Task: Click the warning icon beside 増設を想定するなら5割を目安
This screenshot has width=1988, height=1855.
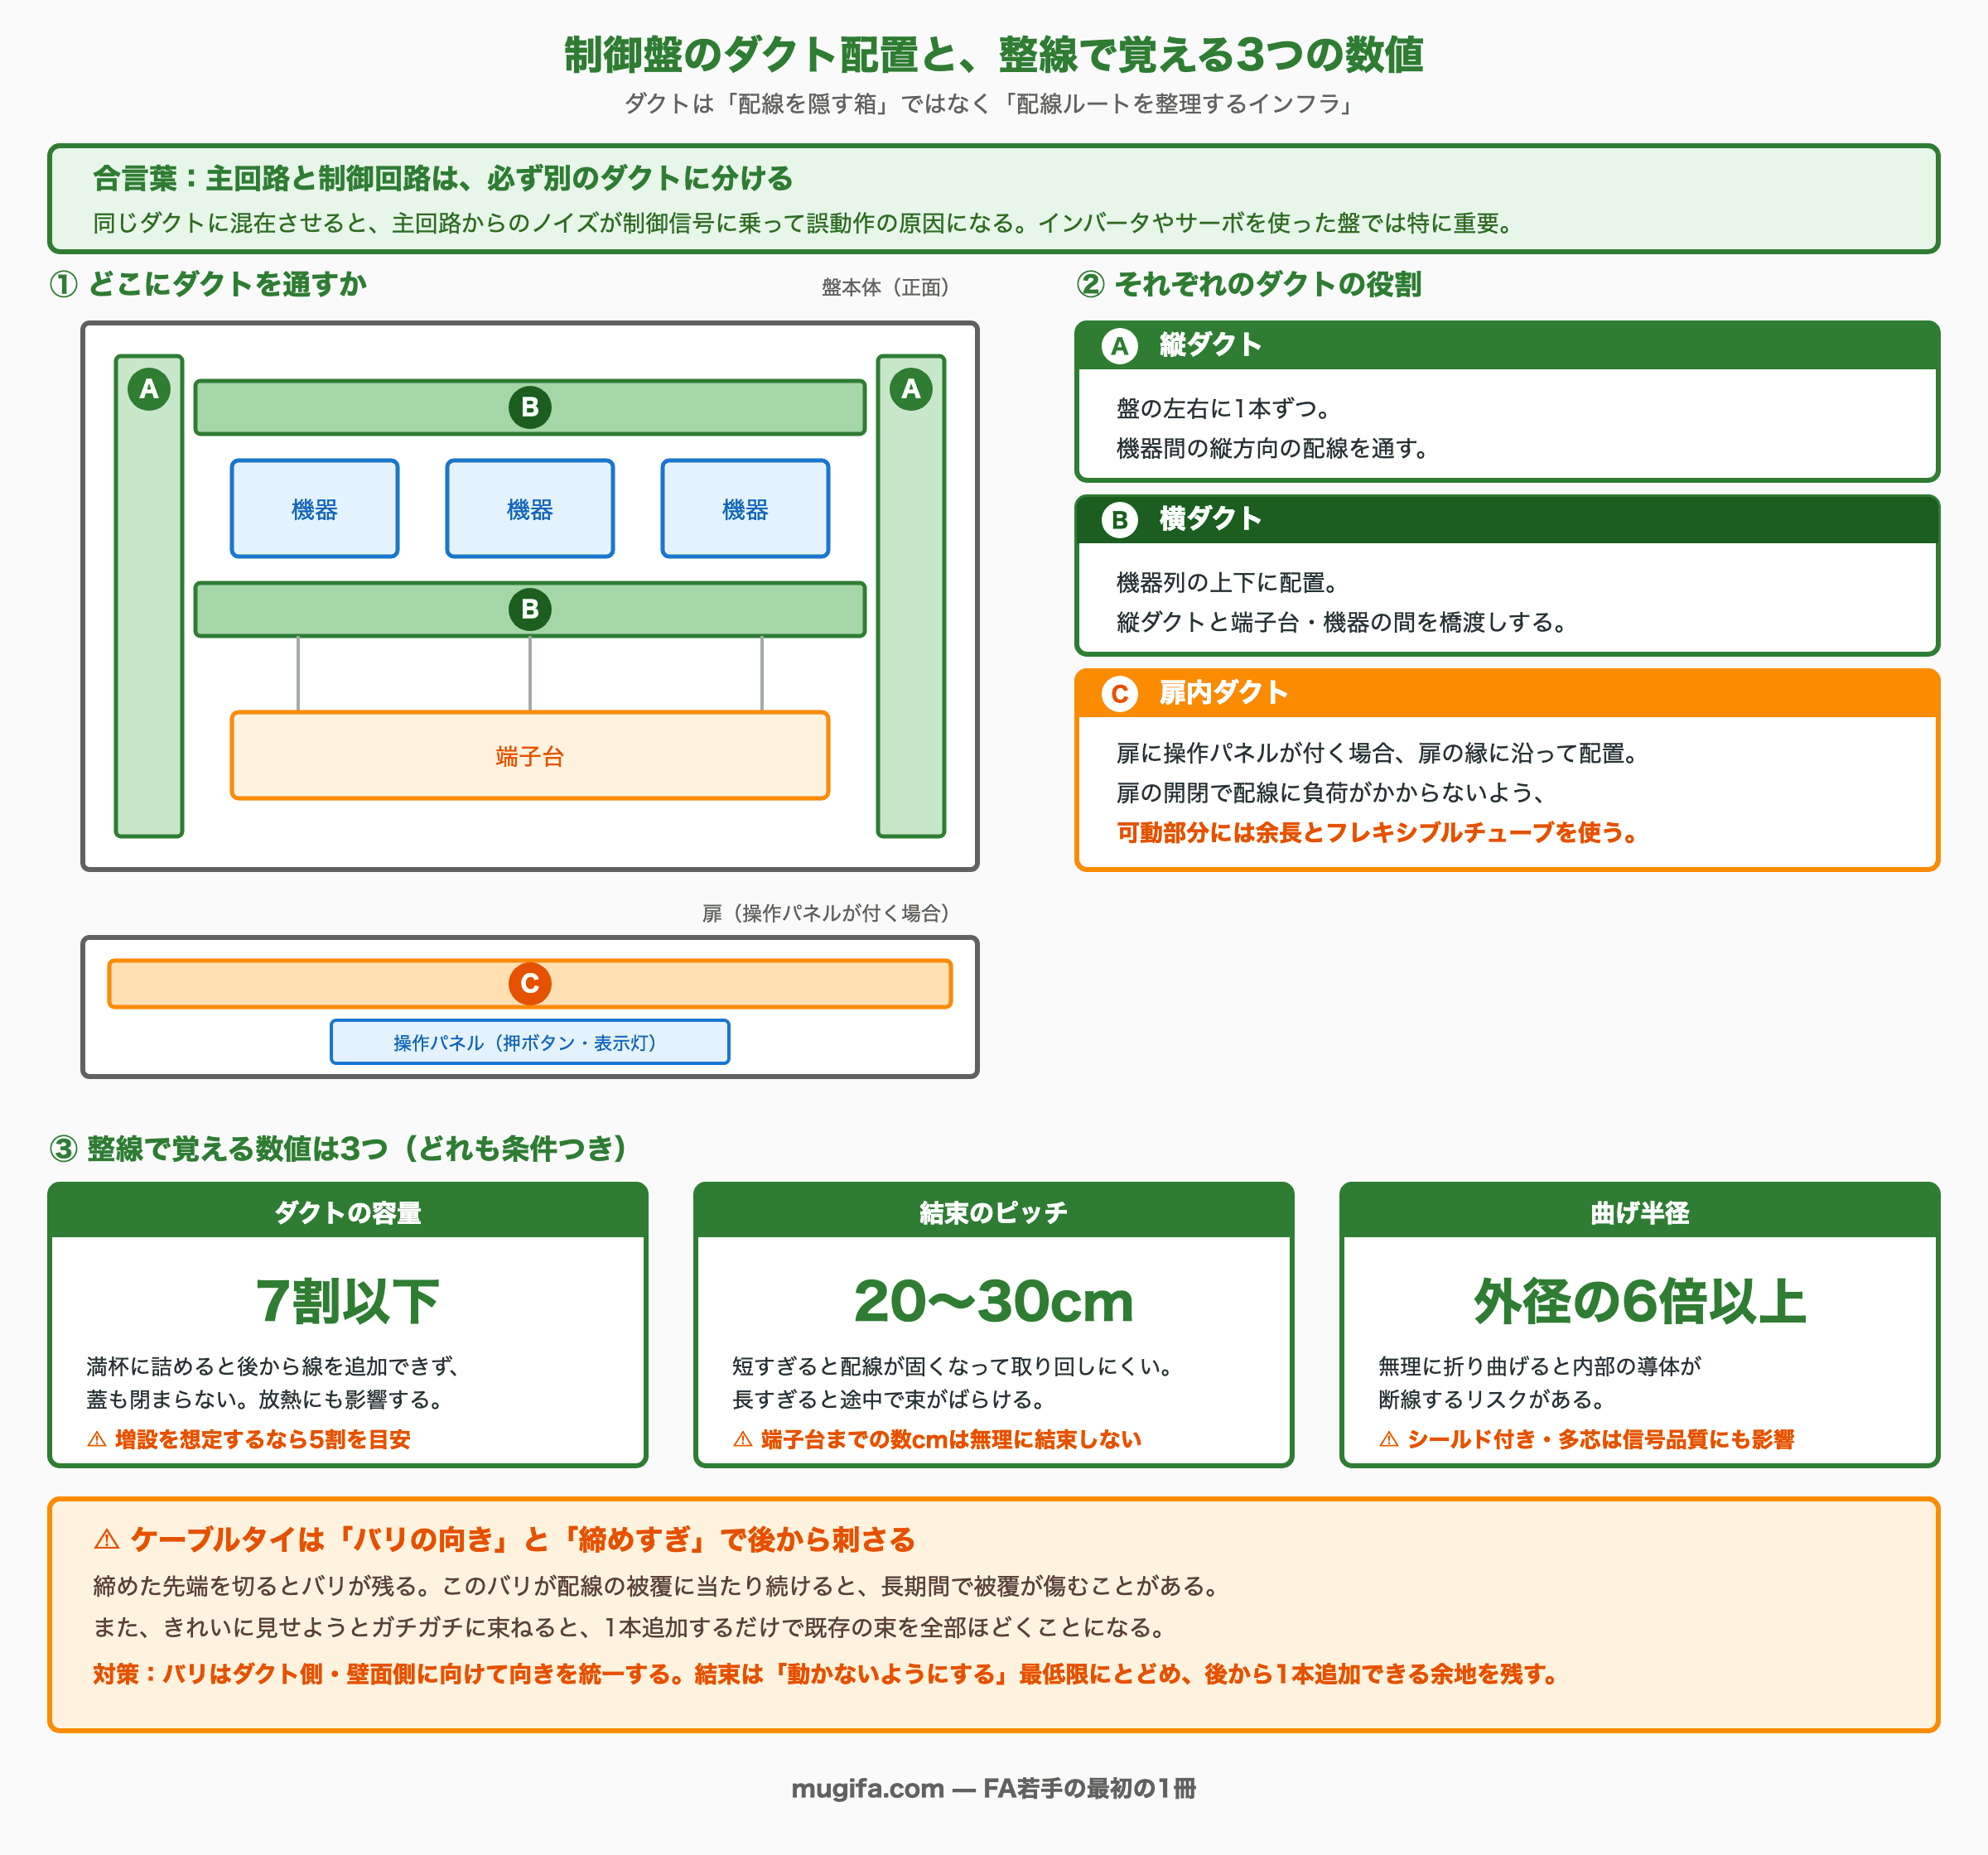Action: tap(97, 1440)
